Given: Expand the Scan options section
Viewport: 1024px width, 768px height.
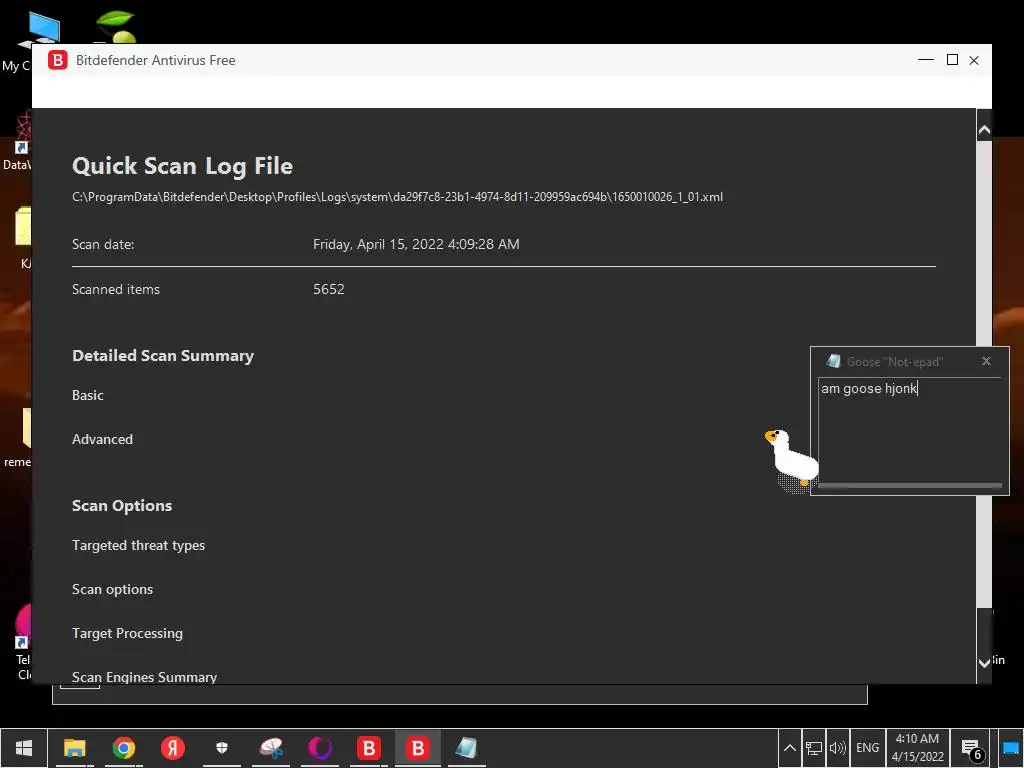Looking at the screenshot, I should click(x=112, y=589).
